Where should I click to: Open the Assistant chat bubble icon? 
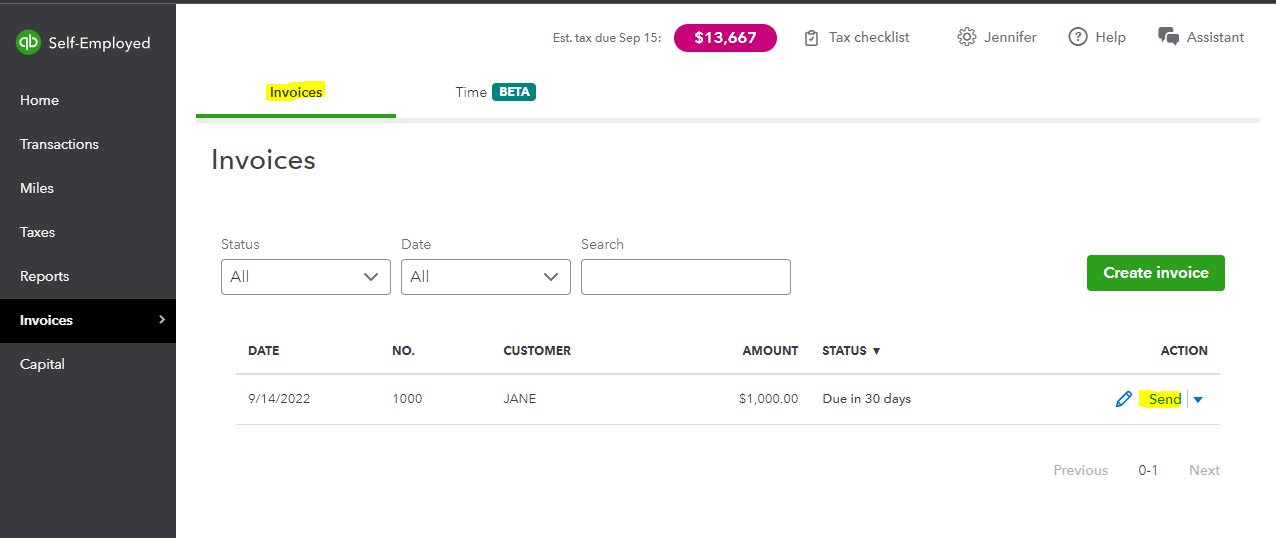click(1168, 37)
